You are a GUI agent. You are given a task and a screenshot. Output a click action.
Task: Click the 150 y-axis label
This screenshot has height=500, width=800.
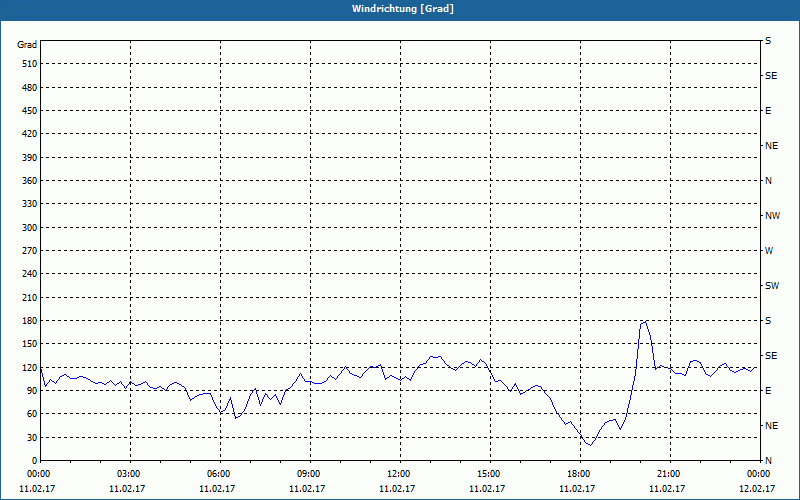30,344
